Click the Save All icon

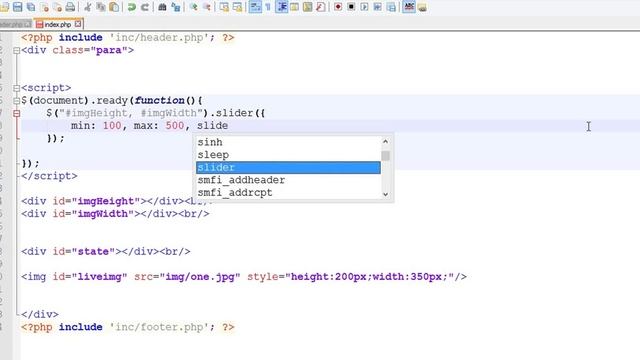click(x=31, y=7)
